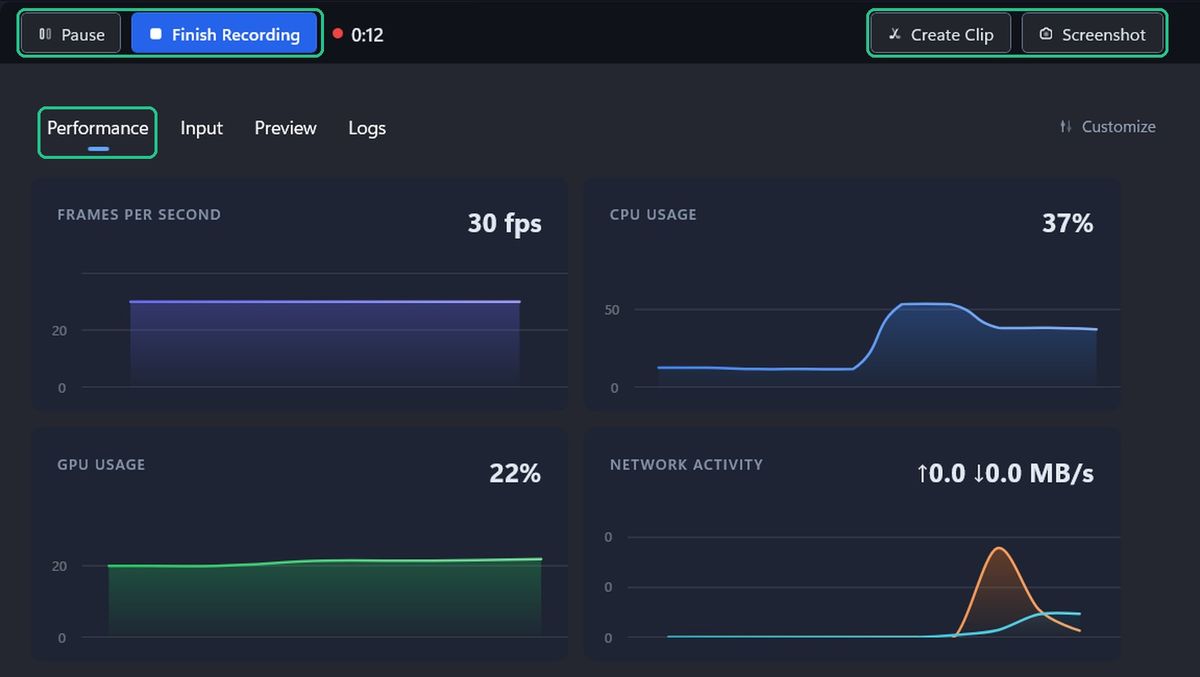Click the 30 fps value
Screen dimensions: 1200x677
click(x=504, y=222)
